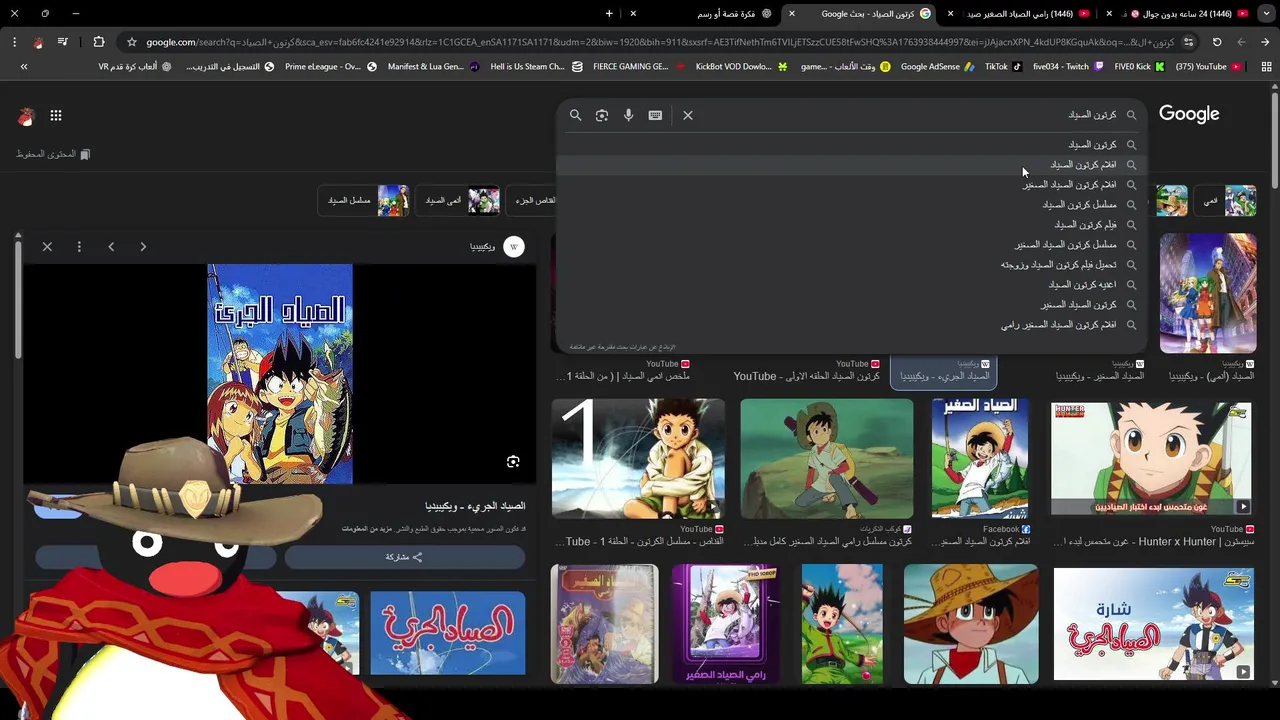
Task: Reload the page
Action: click(1217, 42)
